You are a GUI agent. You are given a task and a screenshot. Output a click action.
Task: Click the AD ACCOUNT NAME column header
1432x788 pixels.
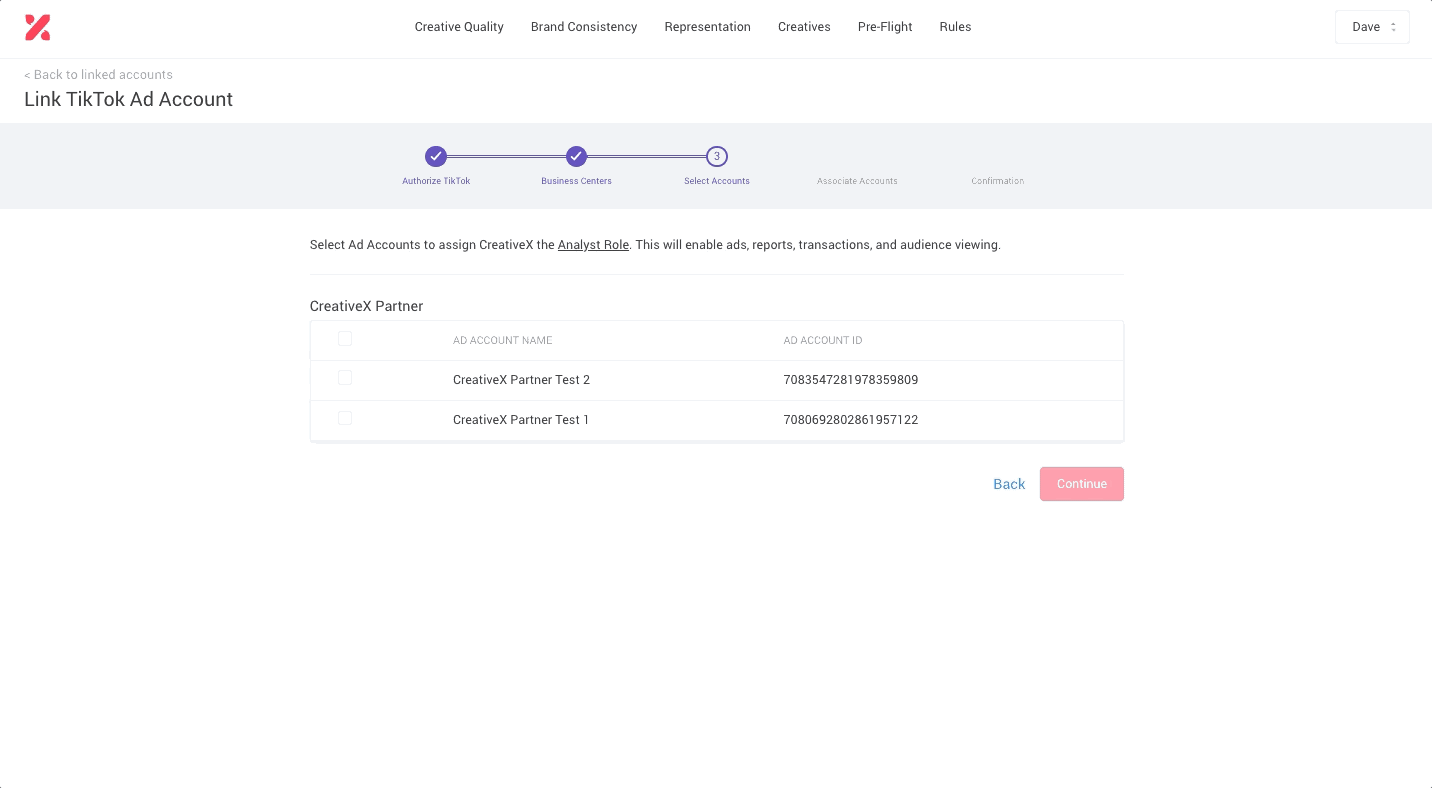pyautogui.click(x=502, y=341)
